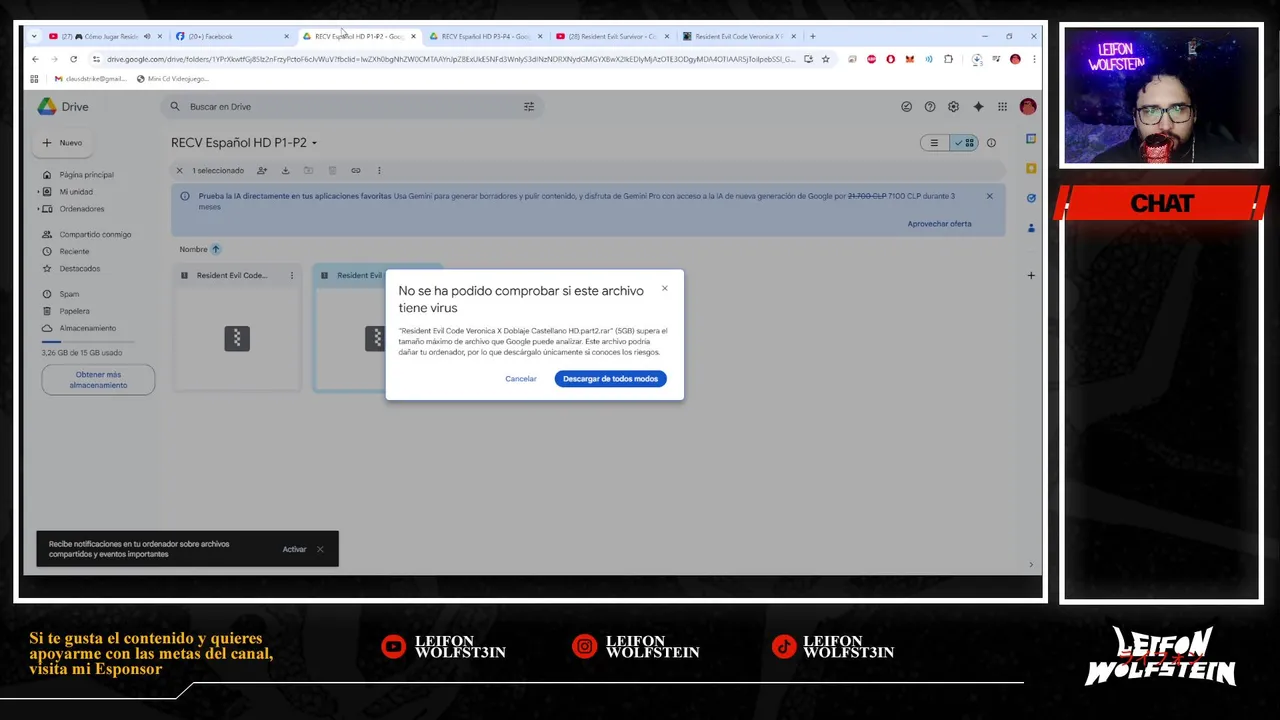1280x720 pixels.
Task: Open the Google apps grid
Action: (x=1002, y=107)
